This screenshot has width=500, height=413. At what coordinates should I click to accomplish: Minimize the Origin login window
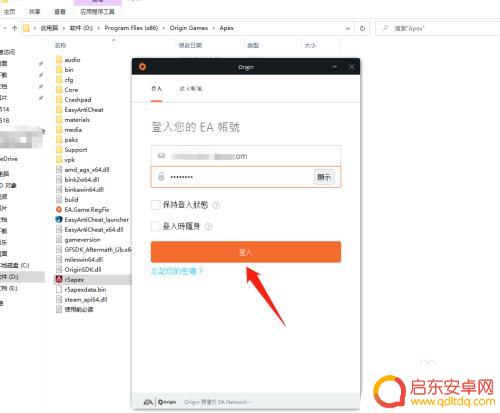335,67
